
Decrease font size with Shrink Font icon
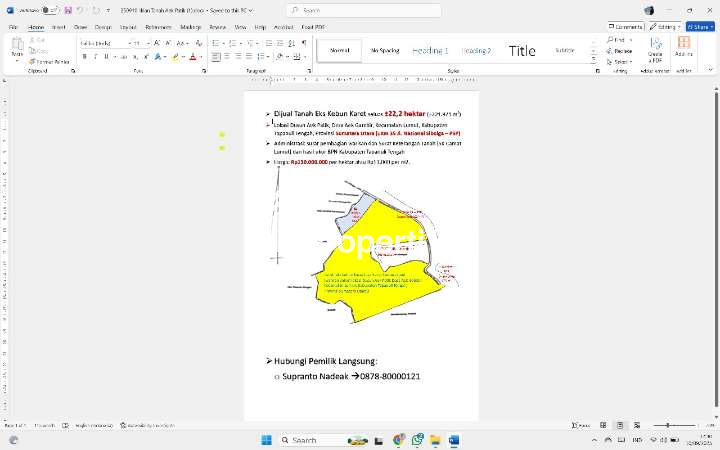tap(168, 43)
